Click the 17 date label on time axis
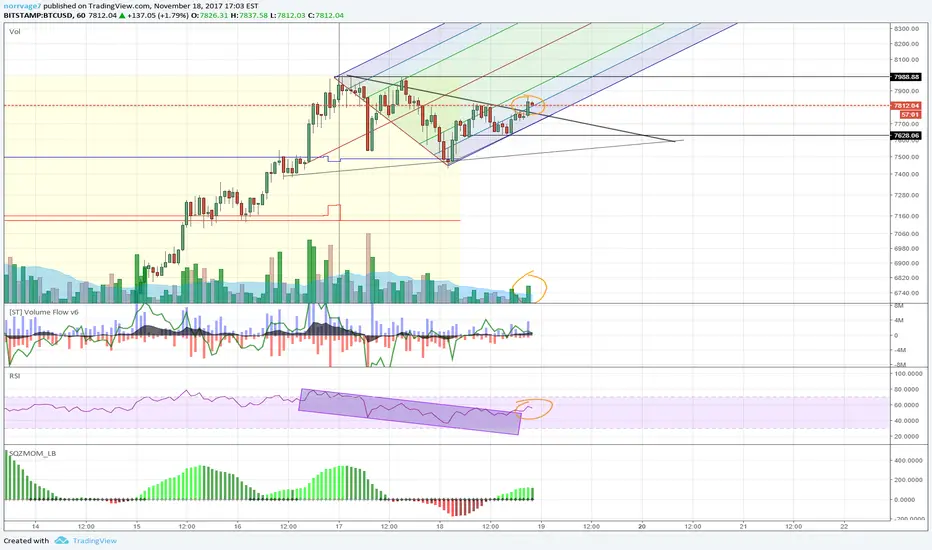Viewport: 932px width, 550px height. coord(339,526)
